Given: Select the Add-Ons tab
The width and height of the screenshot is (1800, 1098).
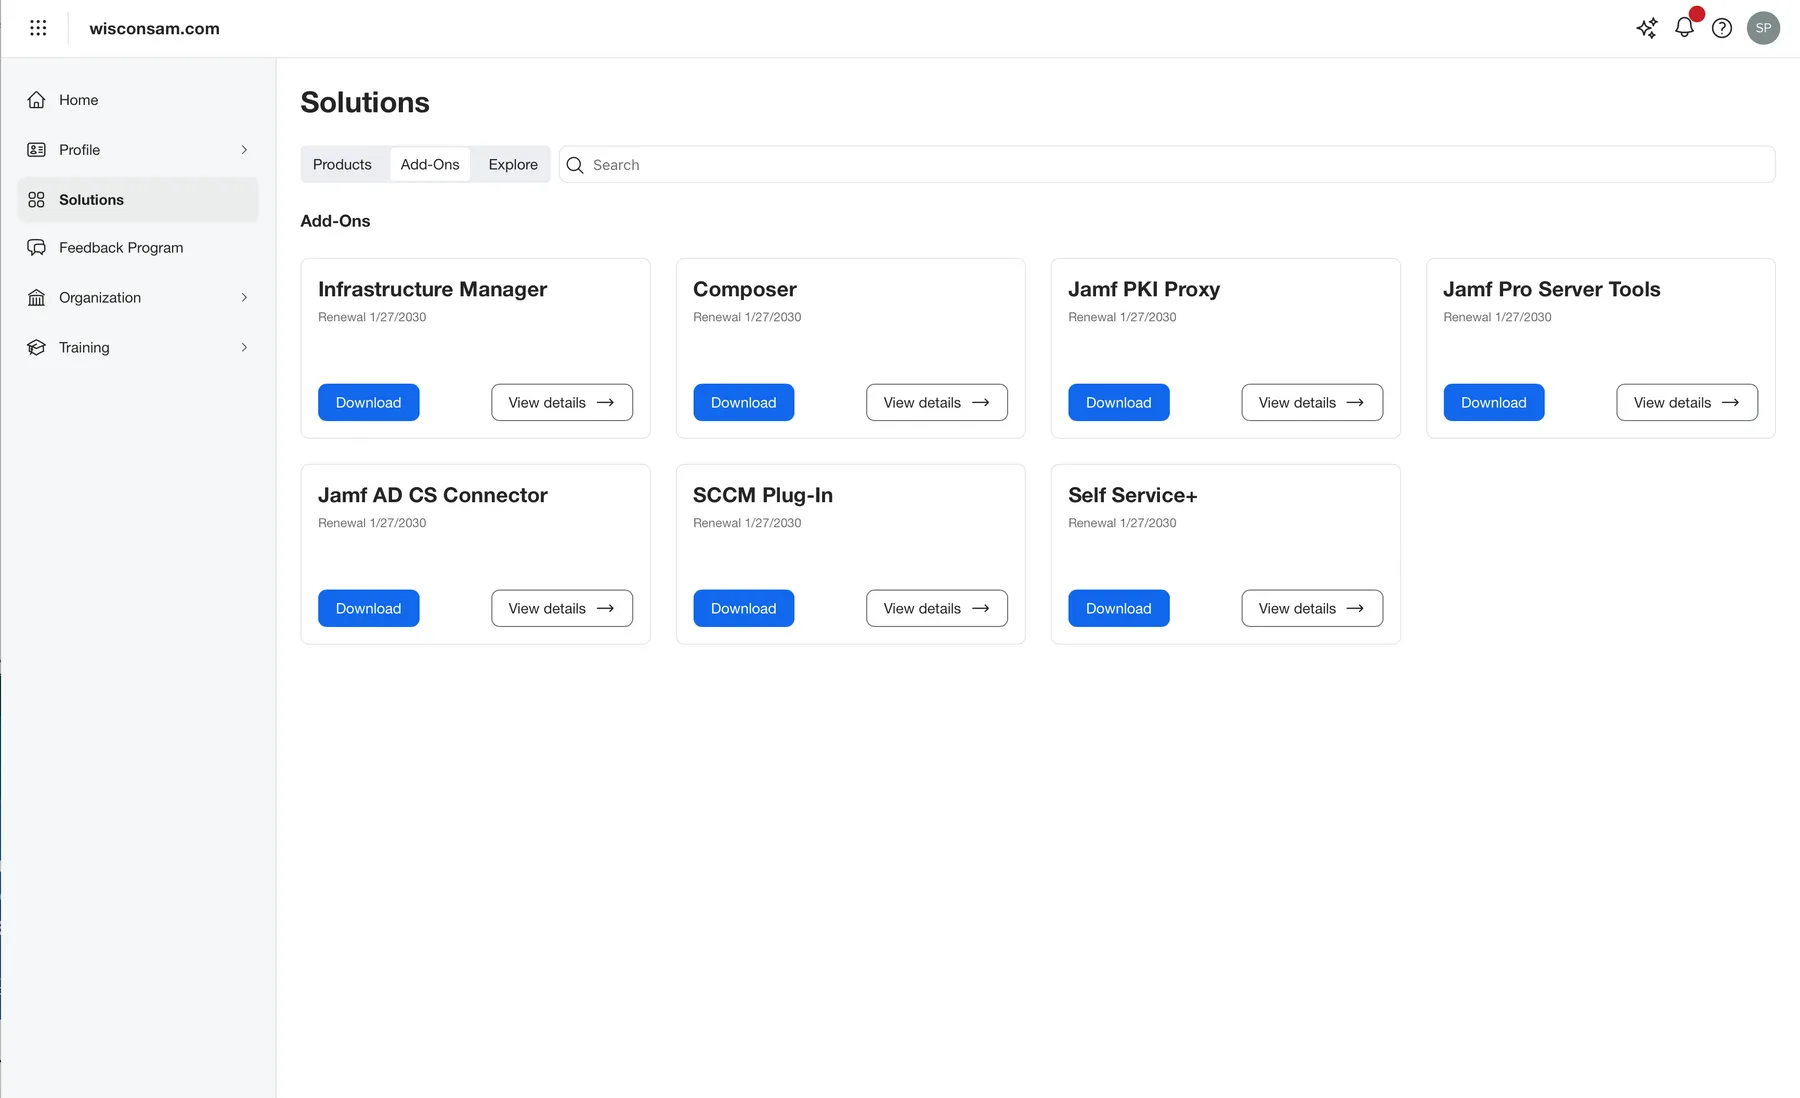Looking at the screenshot, I should tap(430, 165).
